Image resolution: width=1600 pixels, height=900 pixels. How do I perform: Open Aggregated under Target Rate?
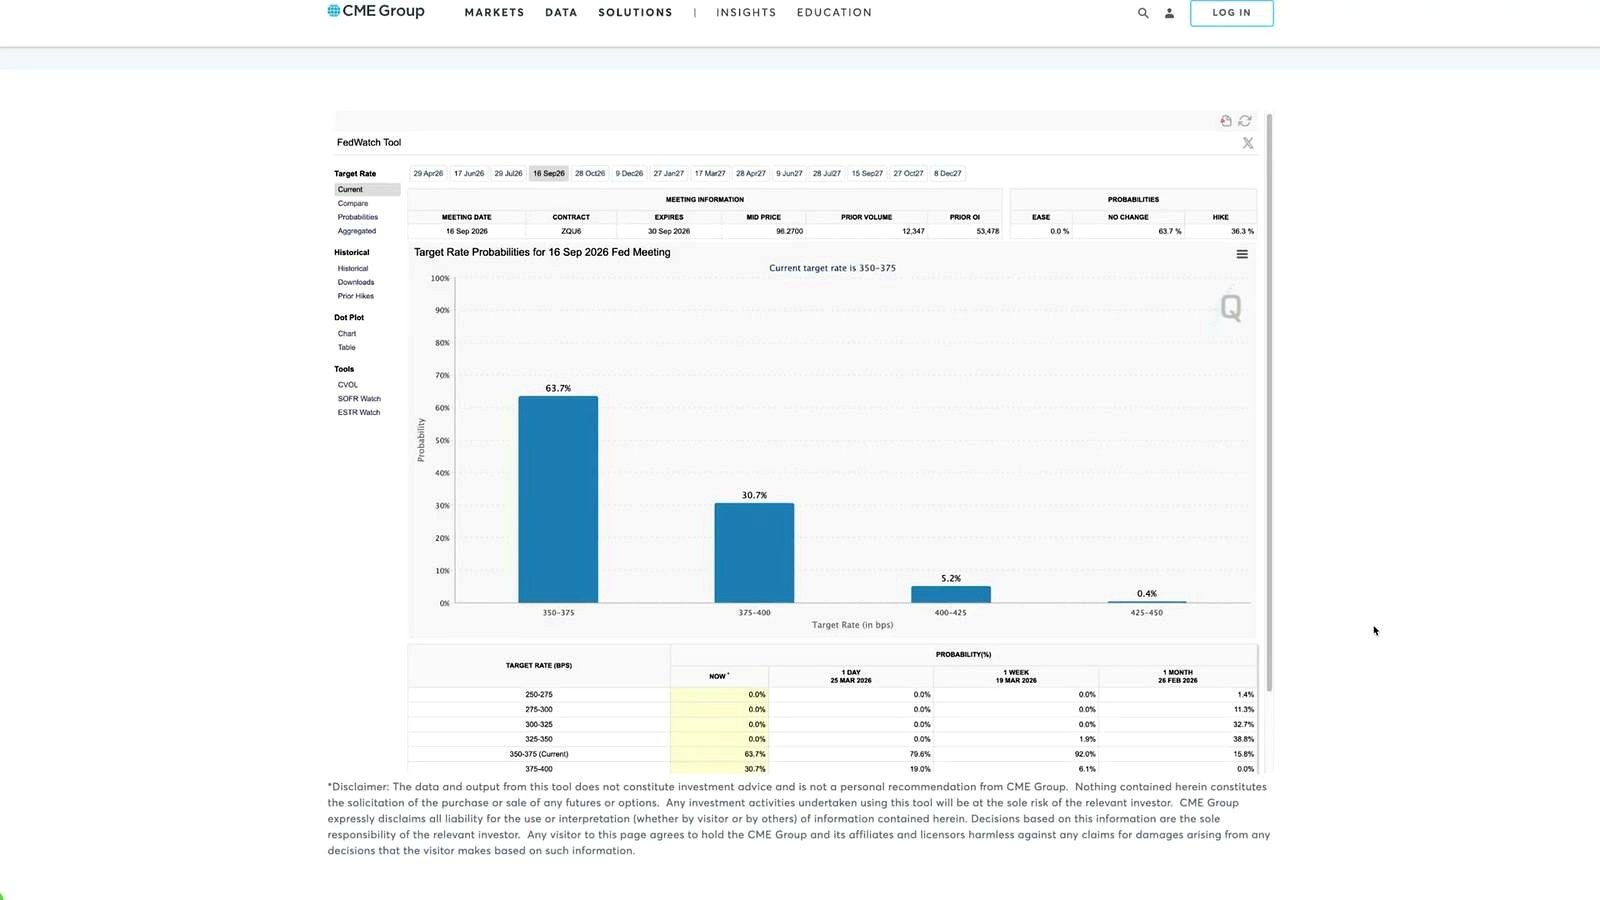coord(357,231)
